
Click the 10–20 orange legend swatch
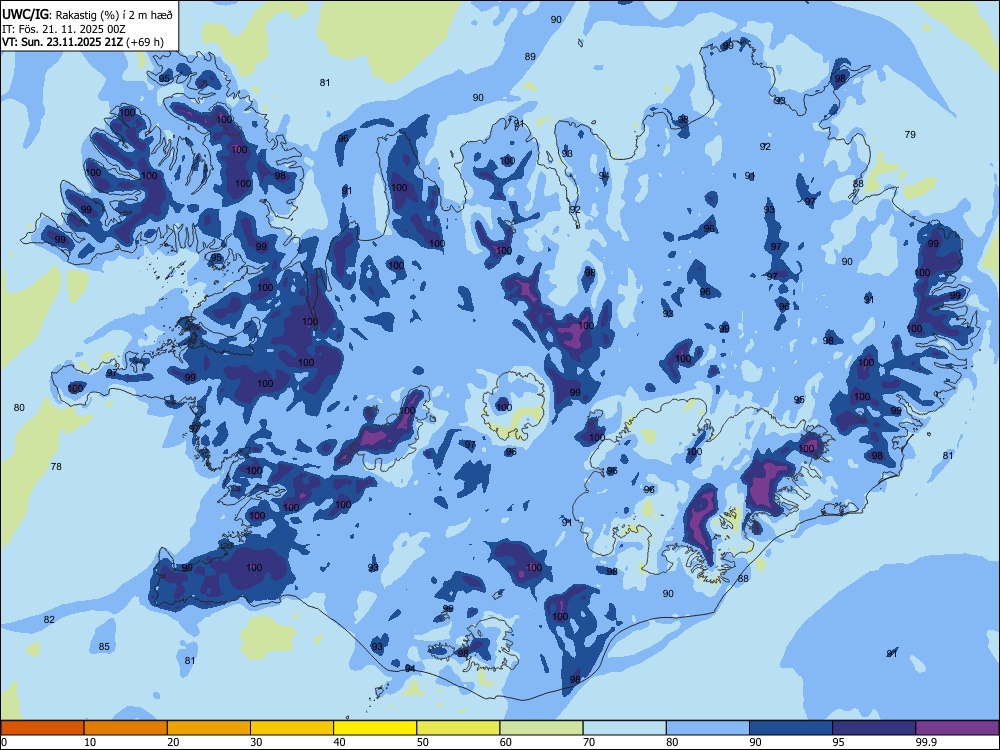click(x=126, y=728)
